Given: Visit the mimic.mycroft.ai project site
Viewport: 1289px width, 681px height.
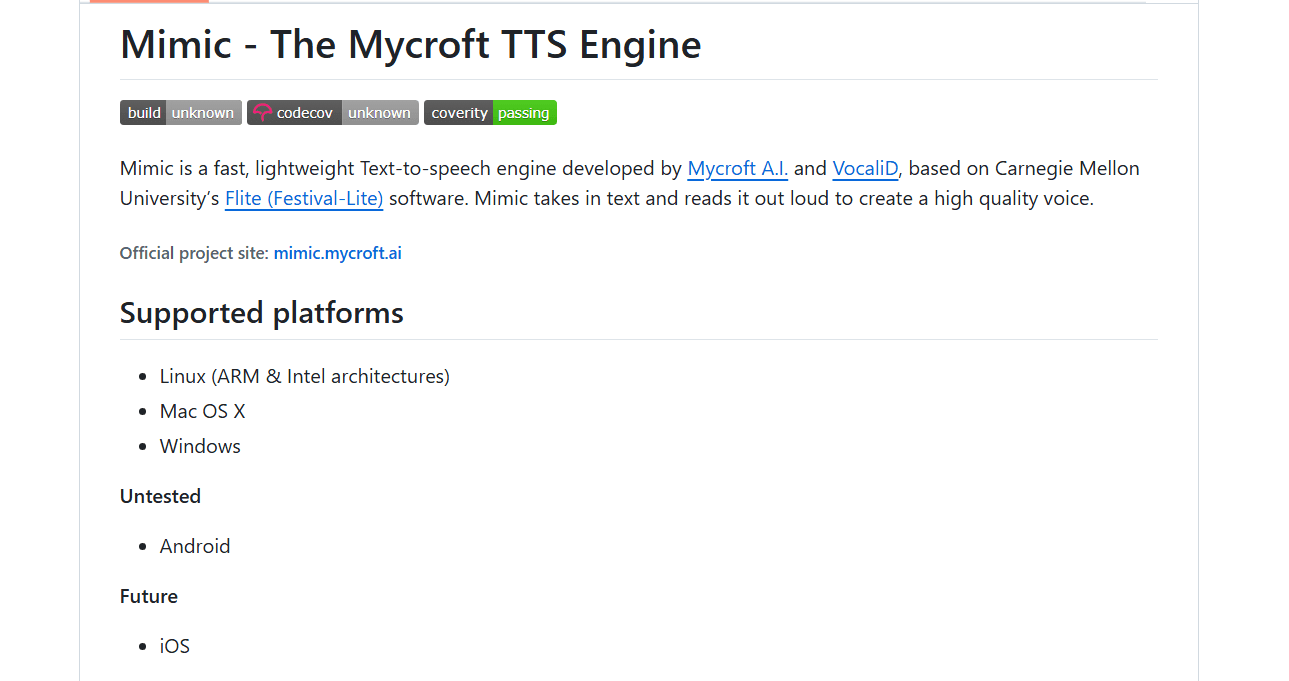Looking at the screenshot, I should coord(338,253).
